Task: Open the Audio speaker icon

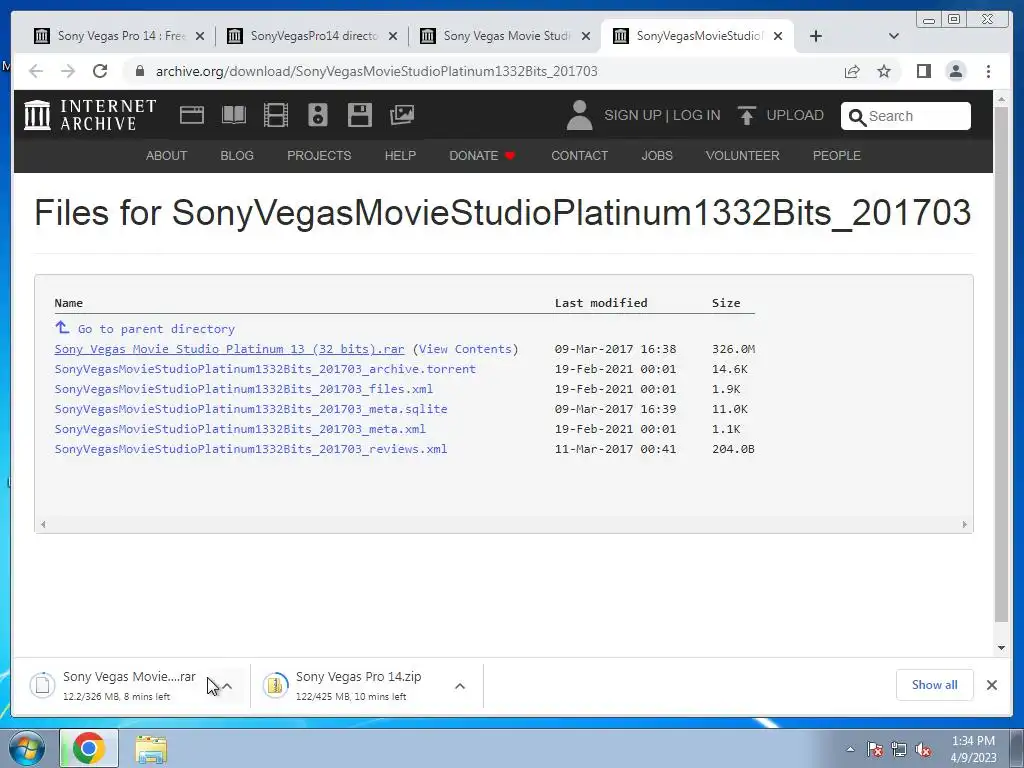Action: pos(317,115)
